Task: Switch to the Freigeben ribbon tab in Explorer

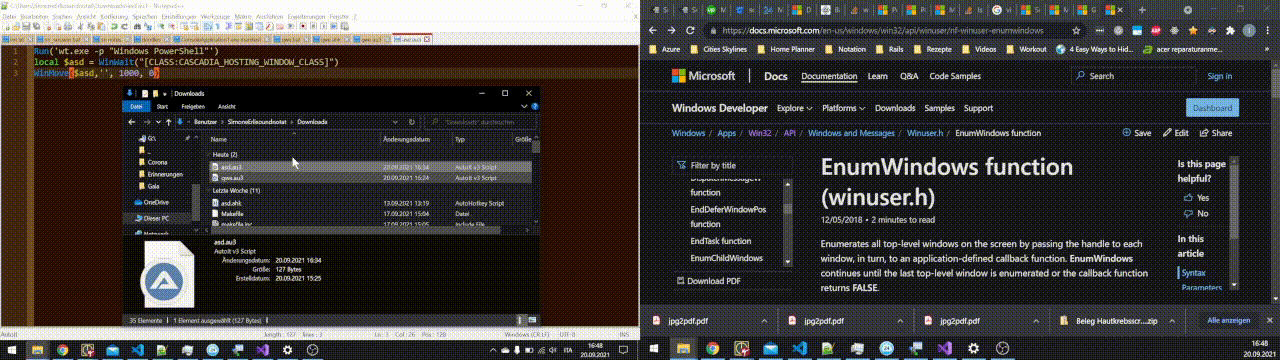Action: (x=193, y=106)
